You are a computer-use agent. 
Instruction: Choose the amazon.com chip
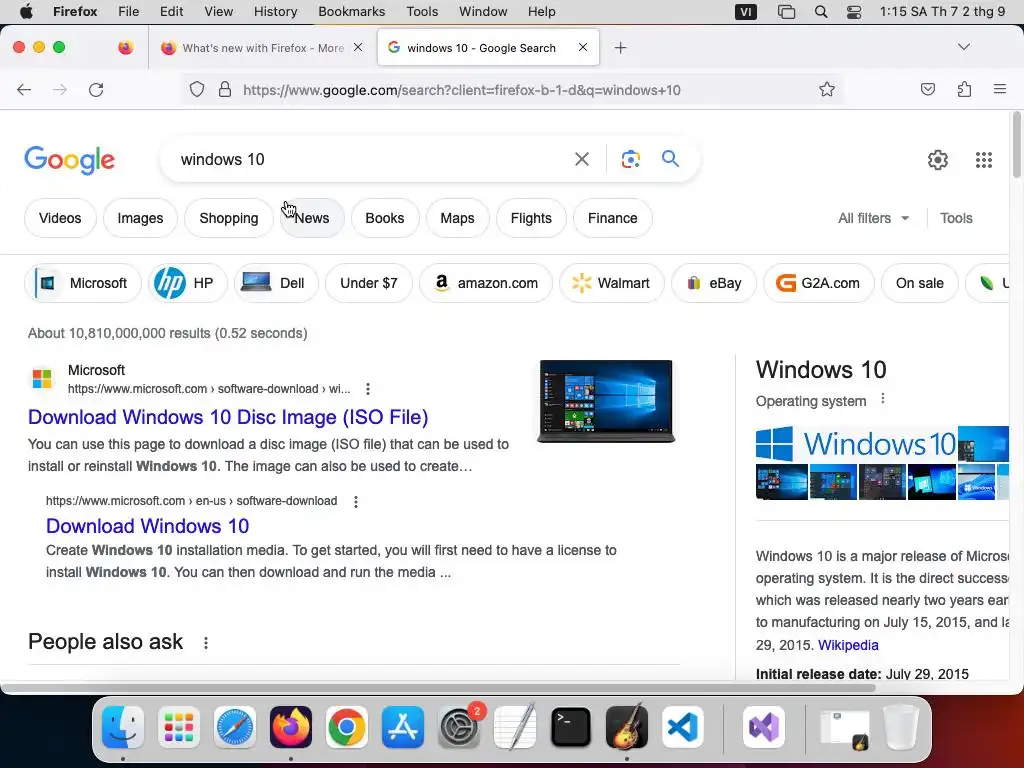point(486,283)
